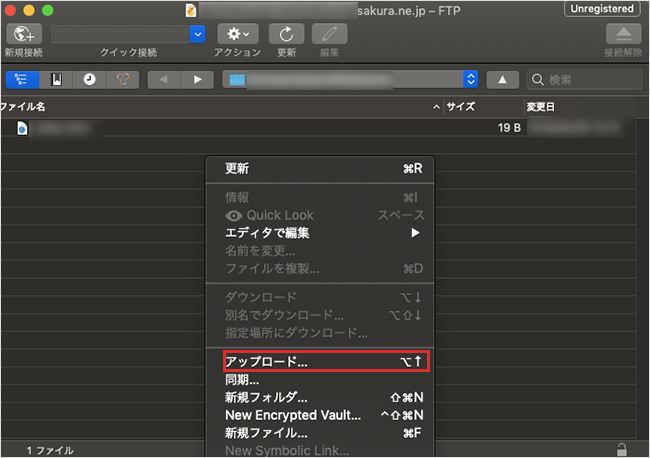Click the Unregistered button

pos(604,9)
